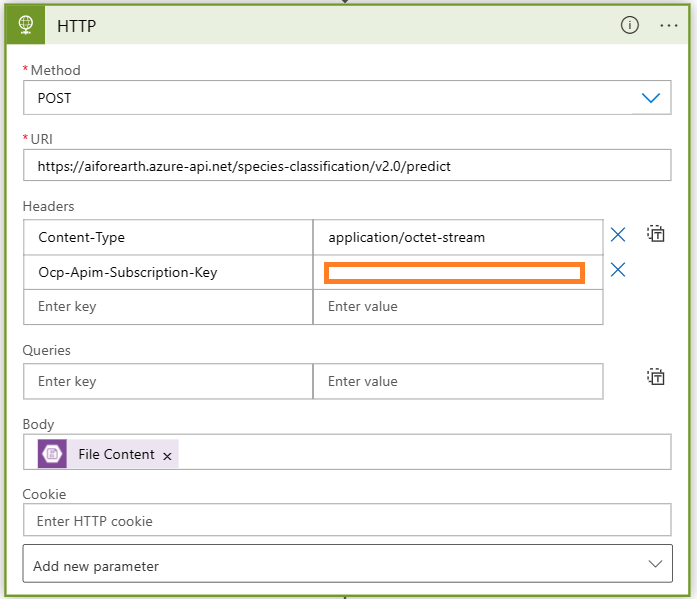Delete the Content-Type header row
Screen dimensions: 697x599
(x=618, y=235)
